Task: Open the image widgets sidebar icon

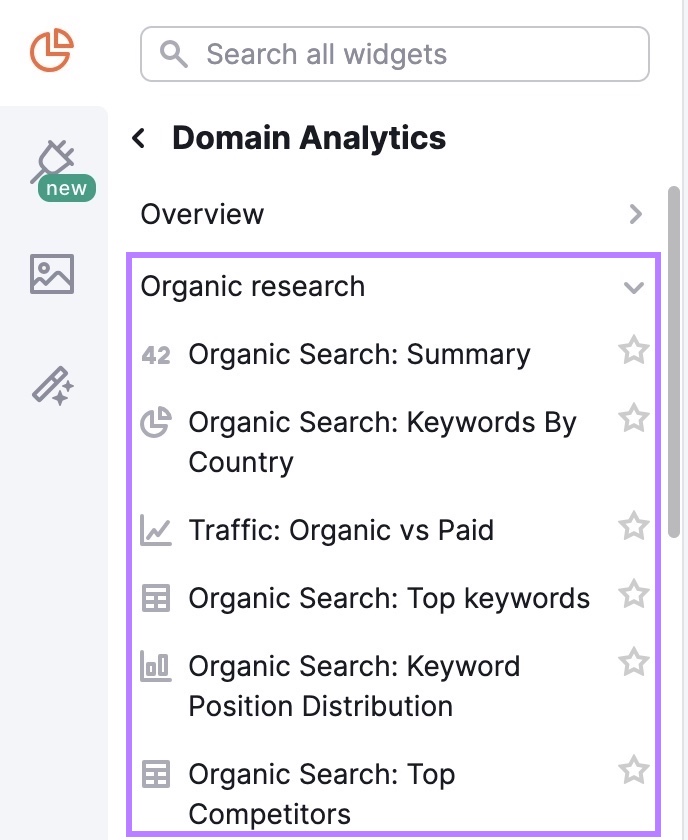Action: 52,274
